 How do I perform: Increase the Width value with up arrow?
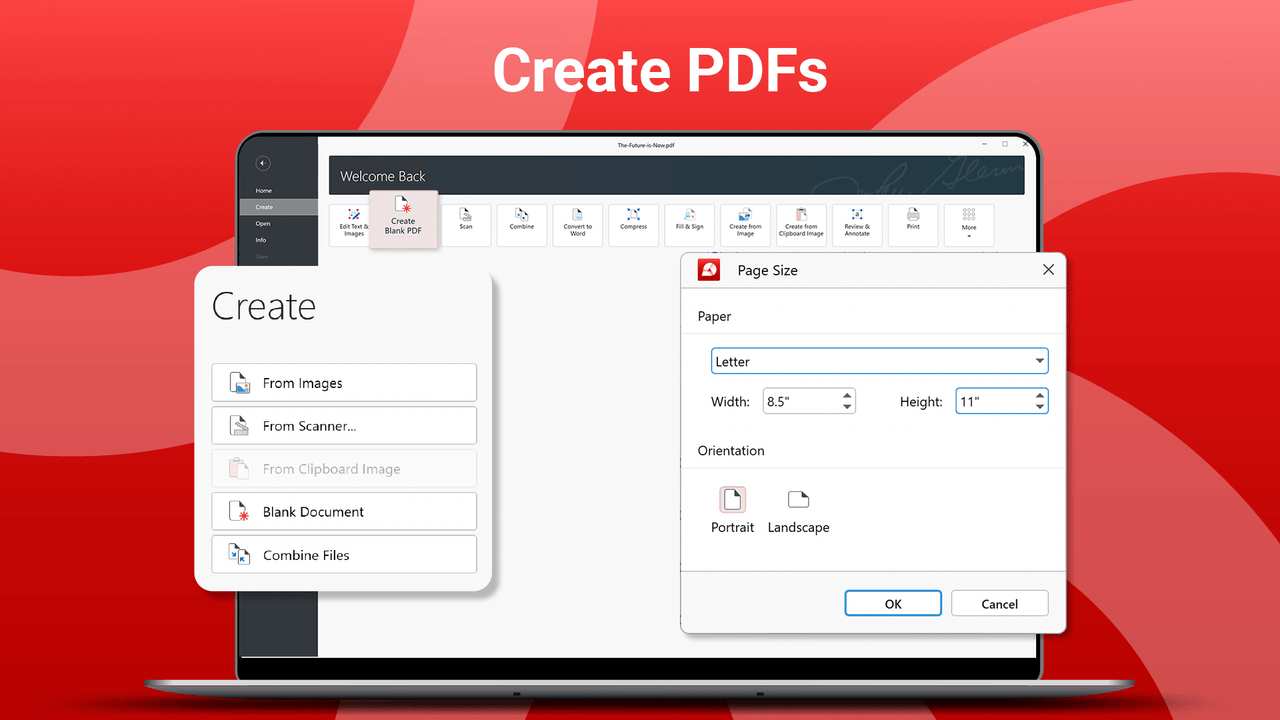click(848, 395)
